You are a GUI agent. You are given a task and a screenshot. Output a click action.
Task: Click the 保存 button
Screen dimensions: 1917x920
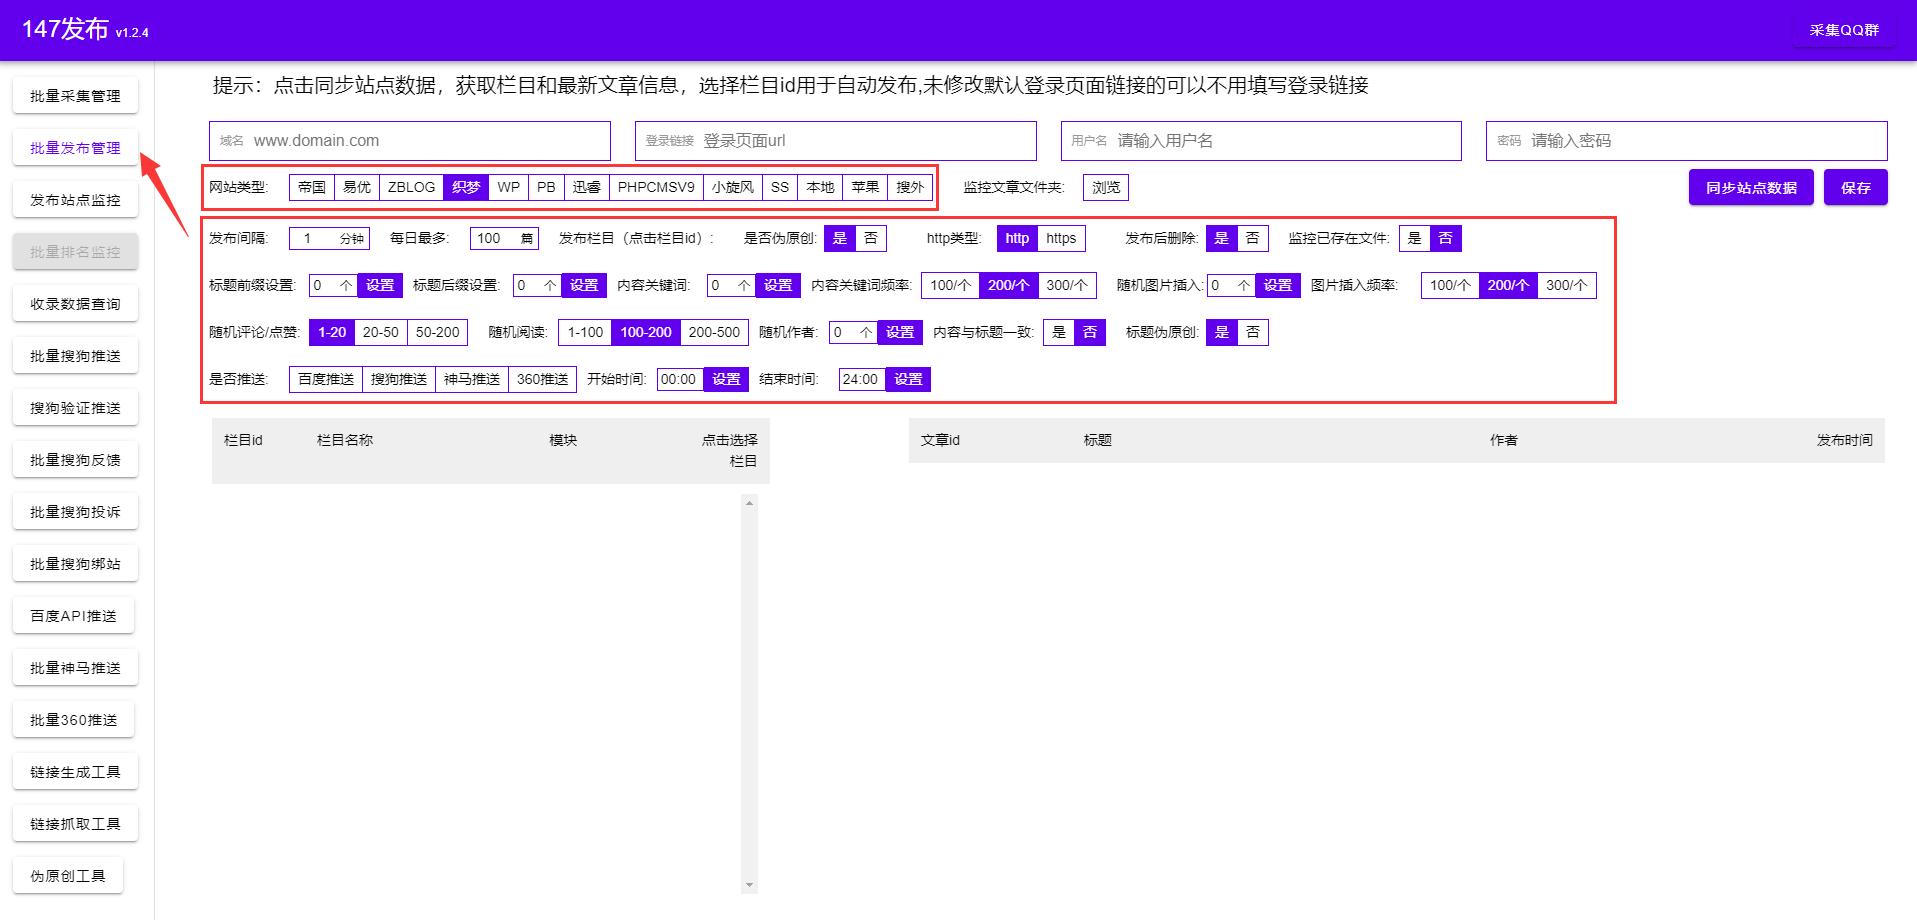tap(1857, 187)
